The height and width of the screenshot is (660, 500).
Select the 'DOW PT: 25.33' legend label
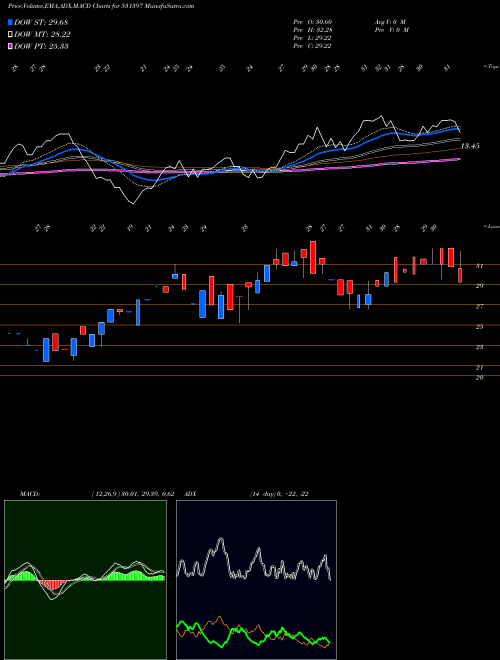click(x=41, y=46)
